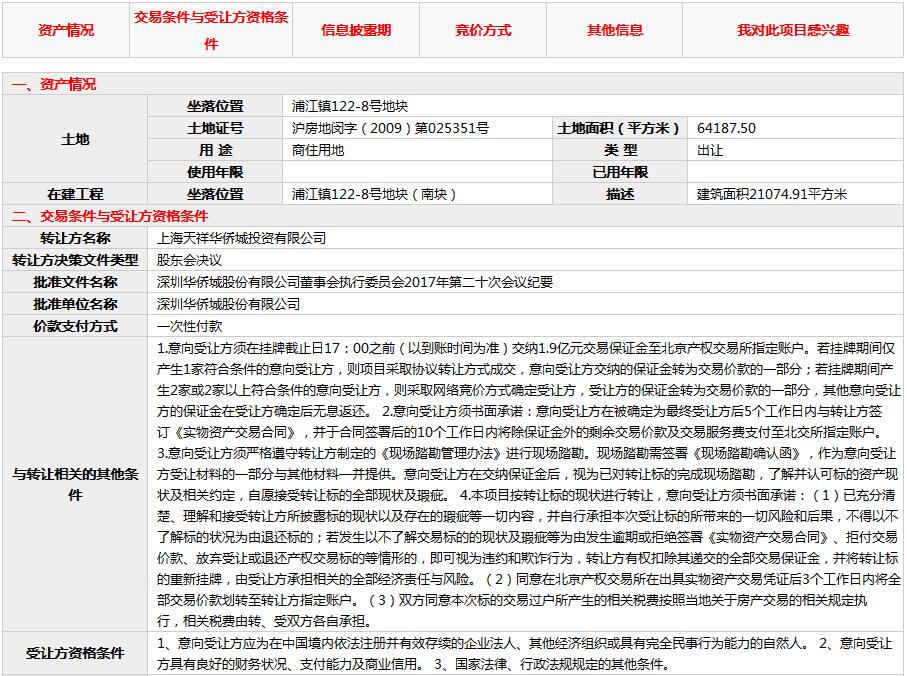Select the 商住用地 usage value

pos(318,150)
